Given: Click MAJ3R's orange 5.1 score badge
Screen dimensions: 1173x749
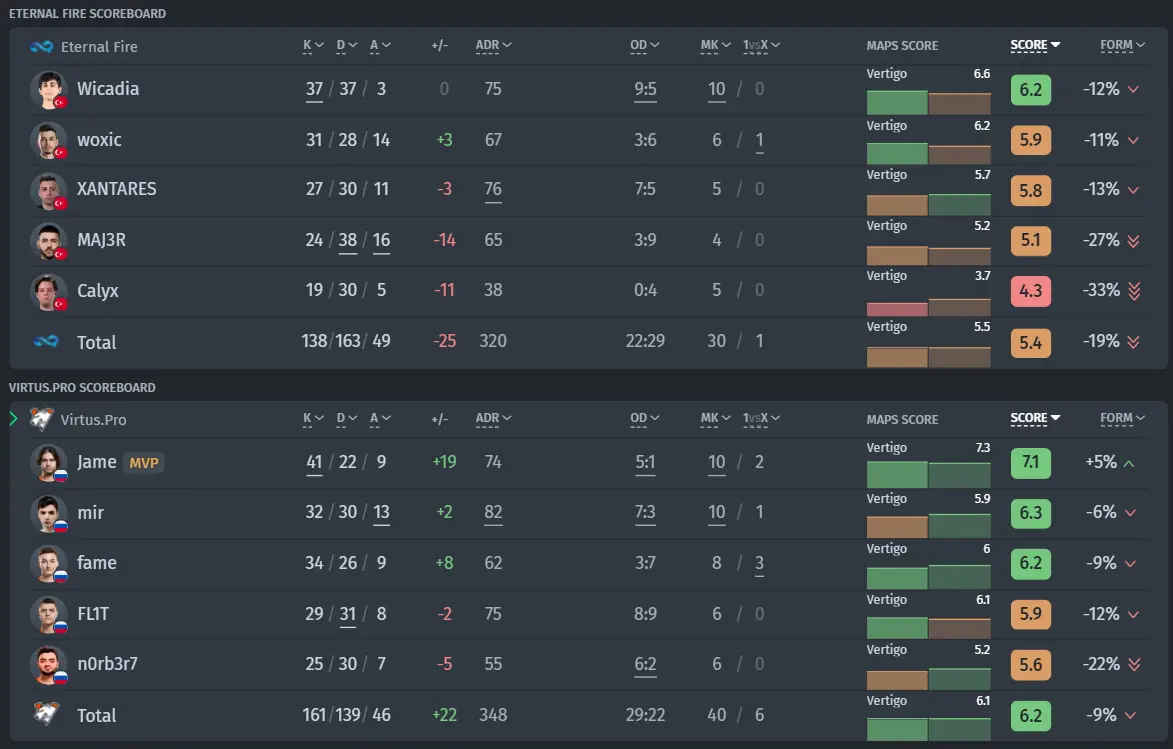Looking at the screenshot, I should pos(1030,241).
